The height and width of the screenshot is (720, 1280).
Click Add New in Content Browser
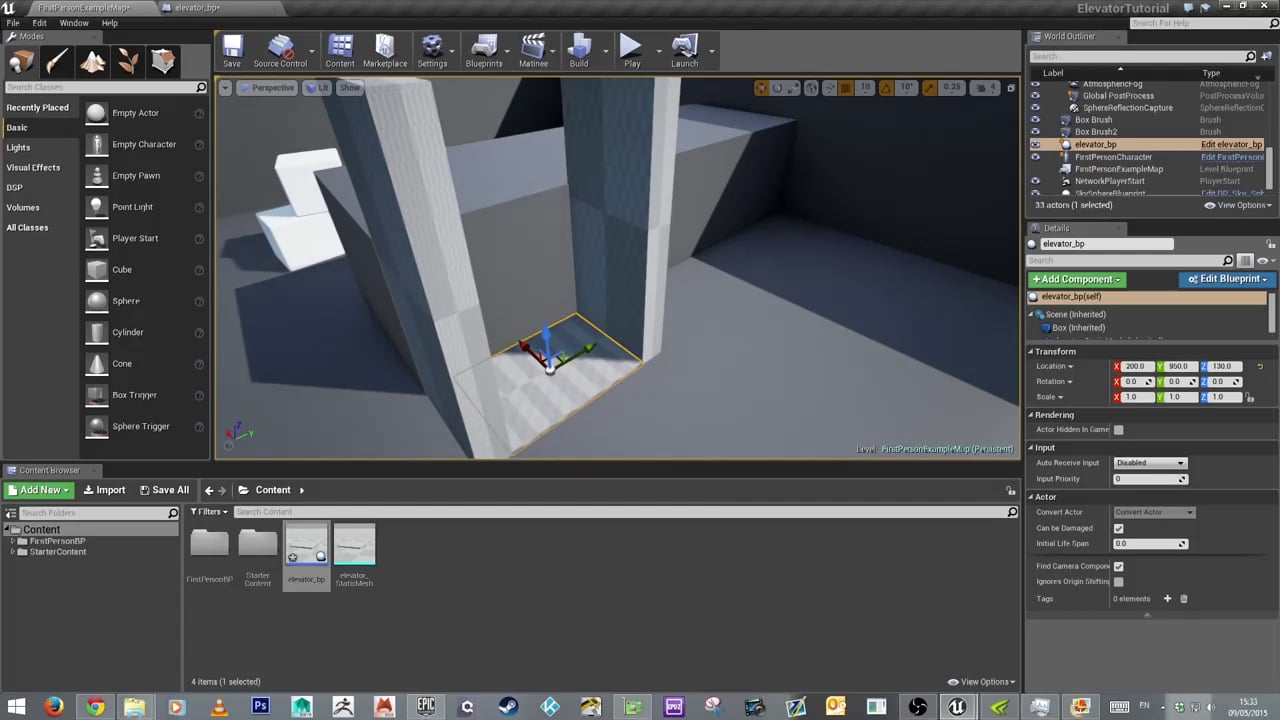[39, 490]
